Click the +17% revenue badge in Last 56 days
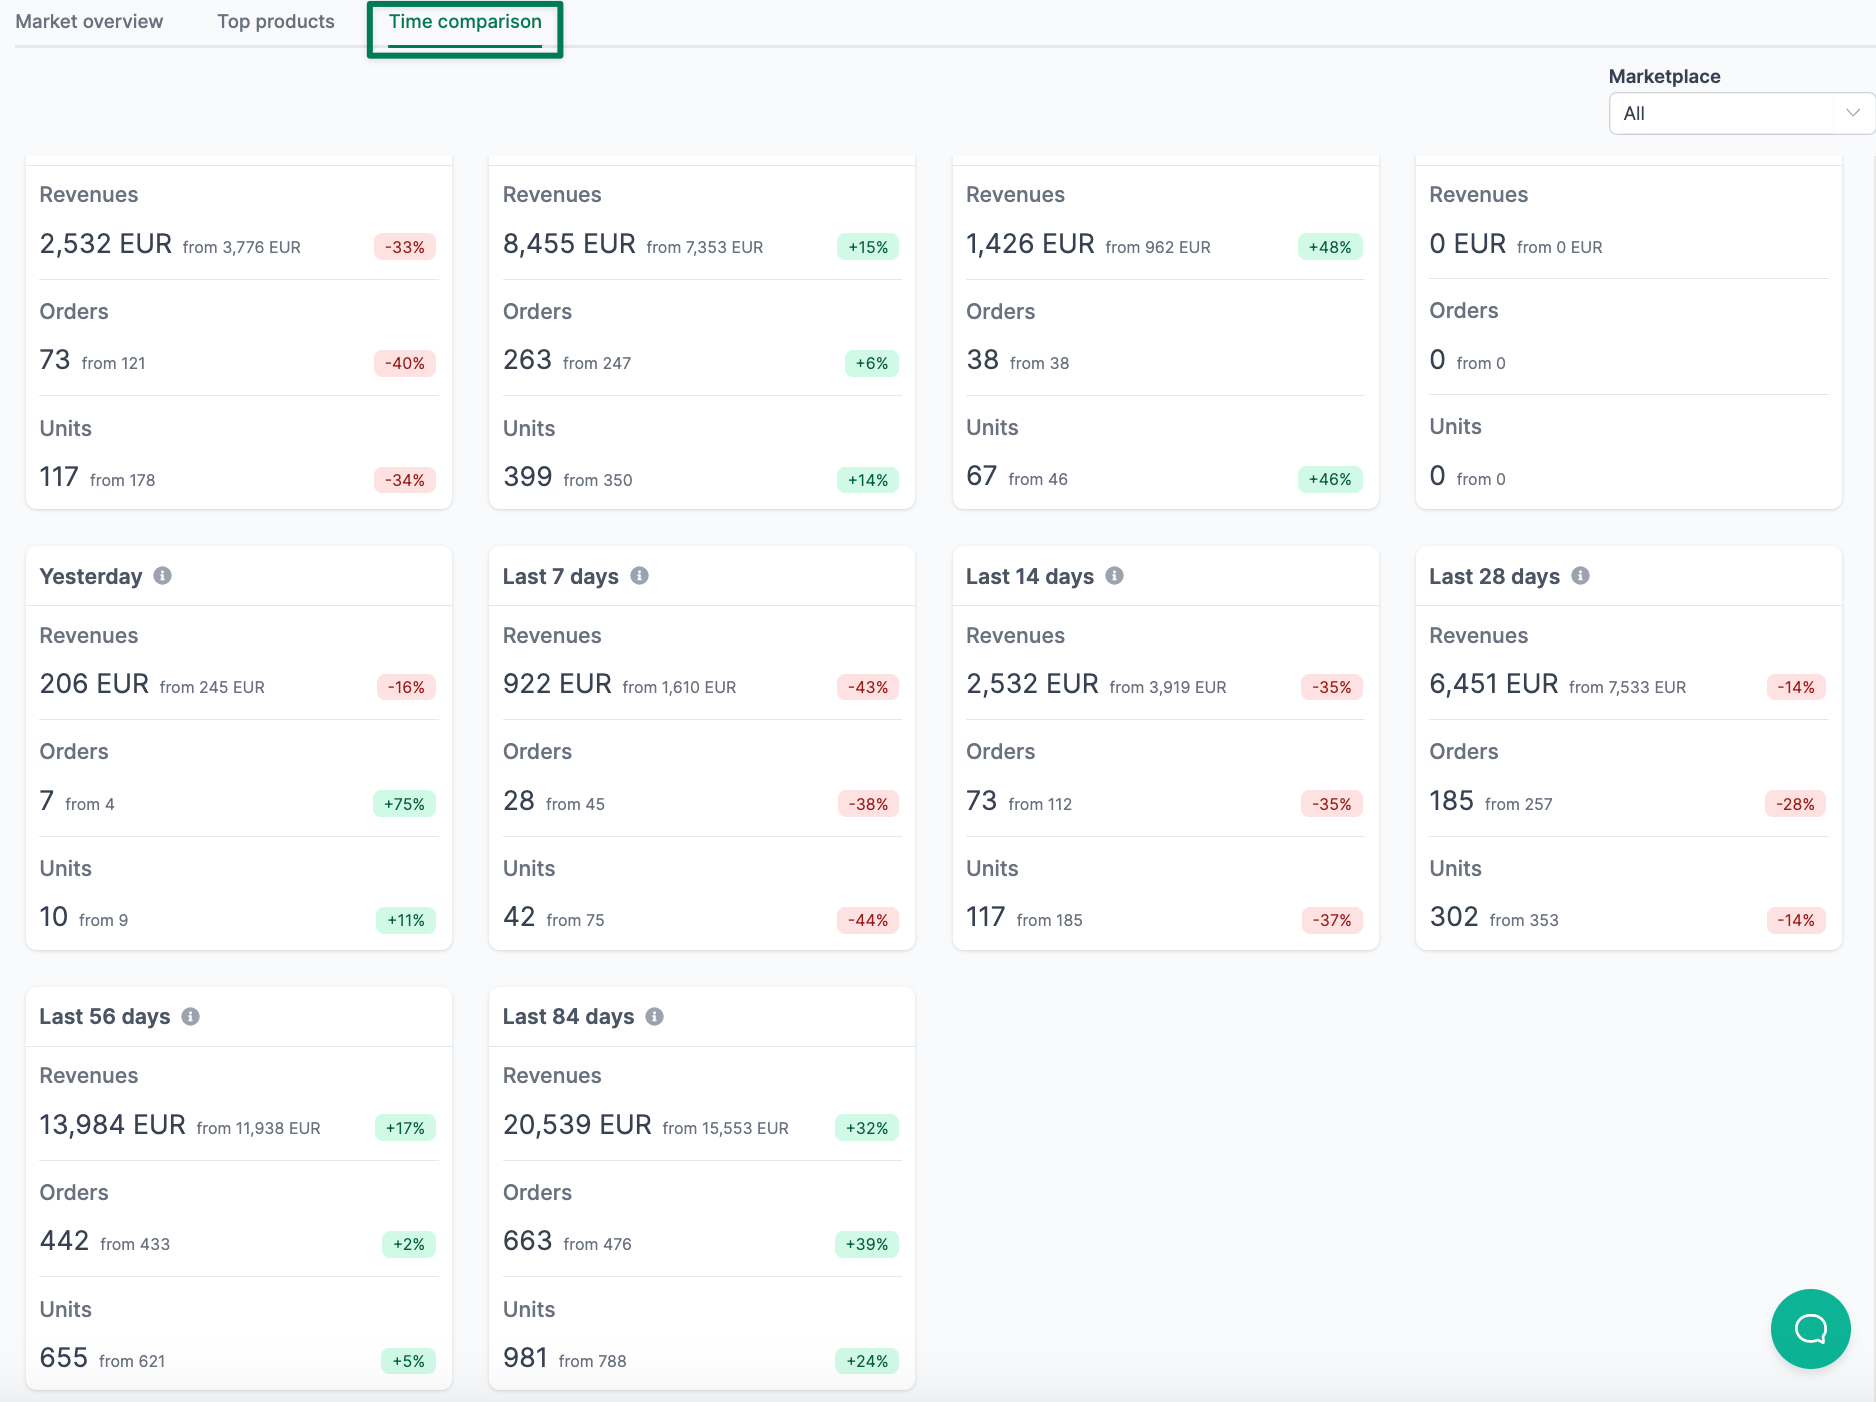The height and width of the screenshot is (1402, 1876). click(405, 1128)
